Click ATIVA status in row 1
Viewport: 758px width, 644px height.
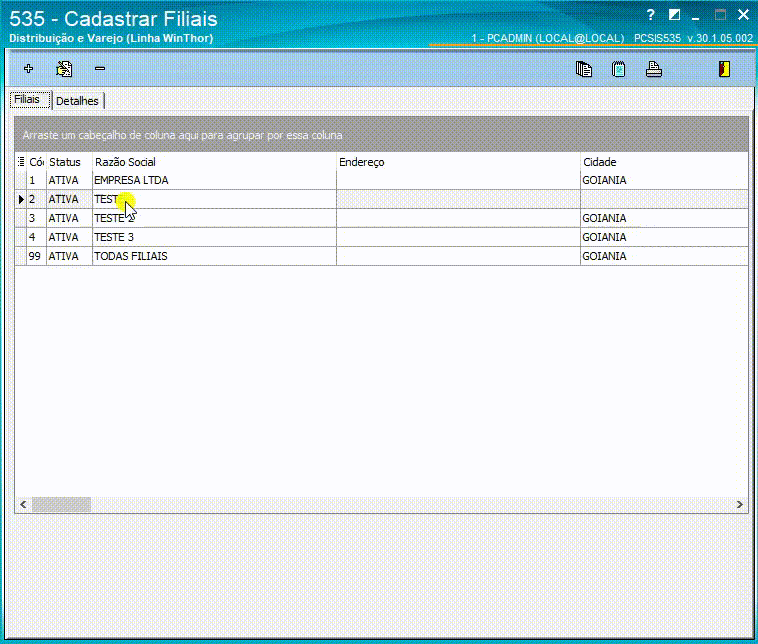[69, 180]
